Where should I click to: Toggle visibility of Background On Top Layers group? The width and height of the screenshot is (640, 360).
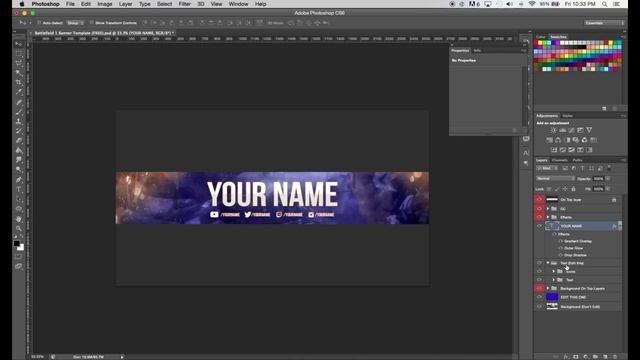click(x=539, y=288)
